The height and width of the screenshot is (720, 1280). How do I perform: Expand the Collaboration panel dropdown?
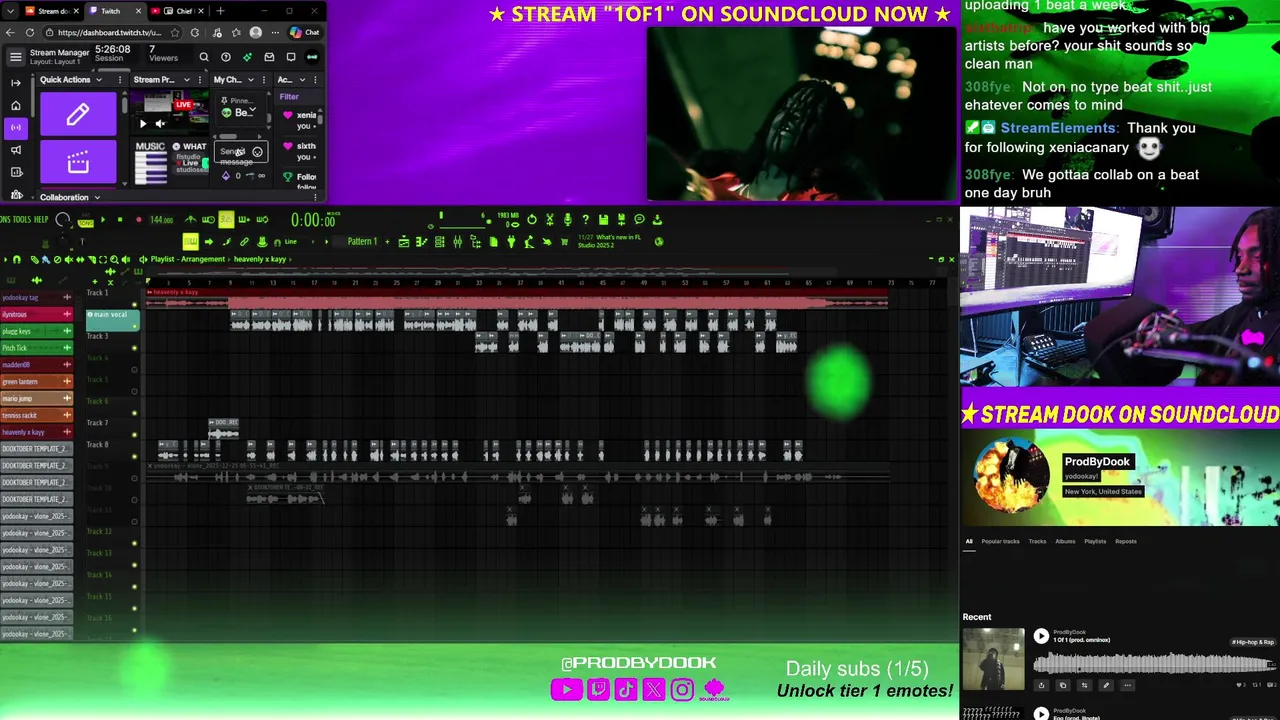tap(97, 197)
